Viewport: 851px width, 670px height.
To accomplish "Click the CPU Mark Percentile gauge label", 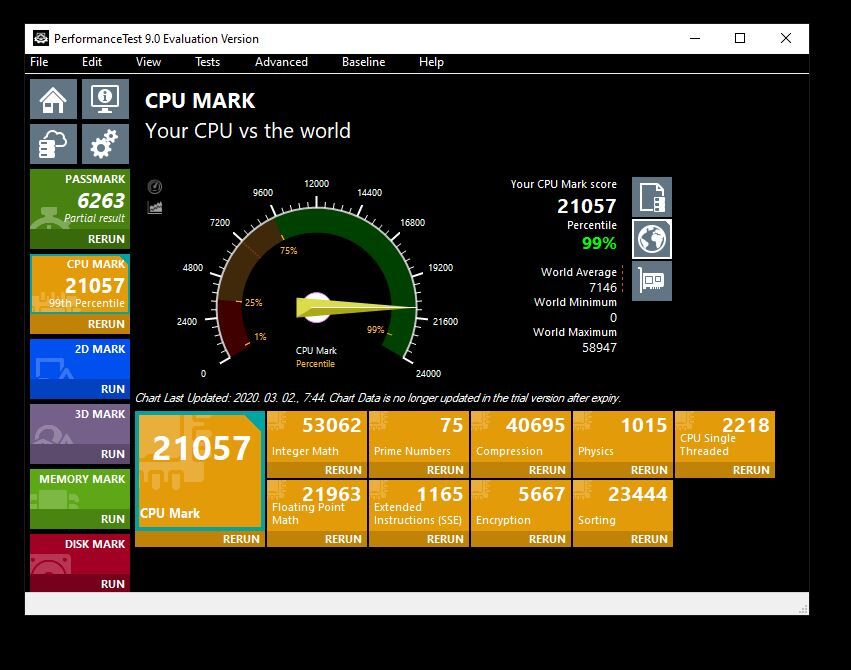I will (316, 357).
